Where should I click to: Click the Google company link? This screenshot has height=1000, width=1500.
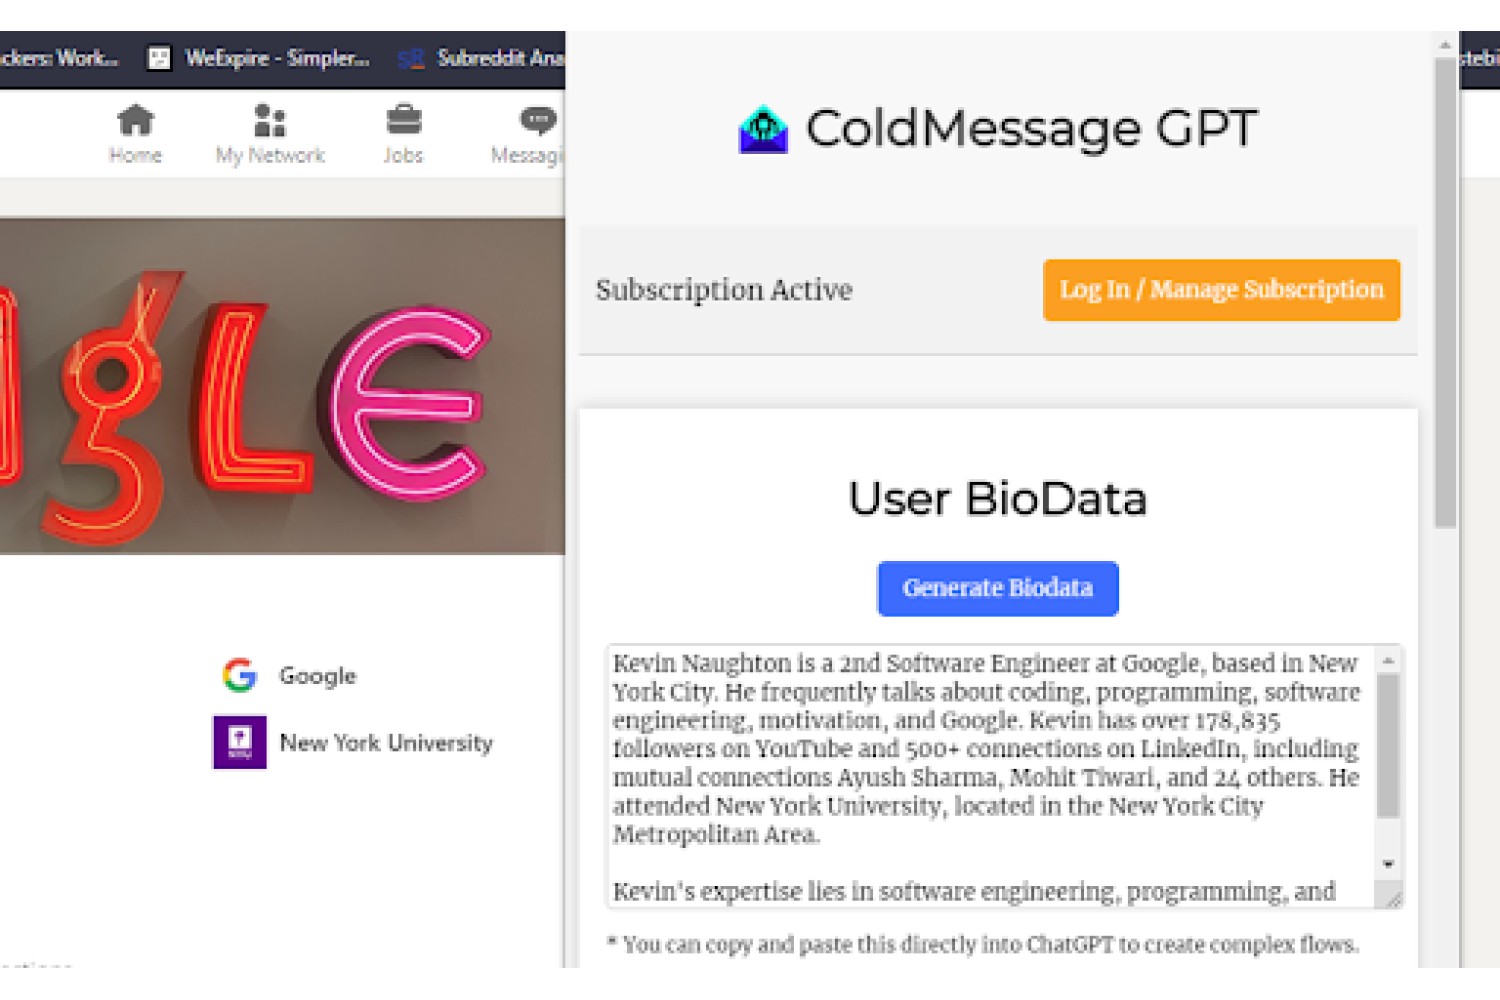coord(317,676)
